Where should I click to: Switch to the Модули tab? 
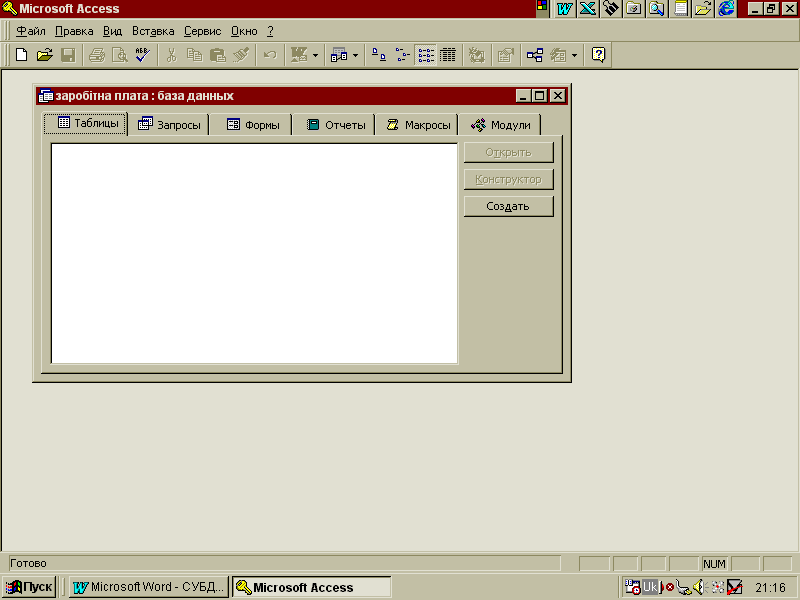500,125
